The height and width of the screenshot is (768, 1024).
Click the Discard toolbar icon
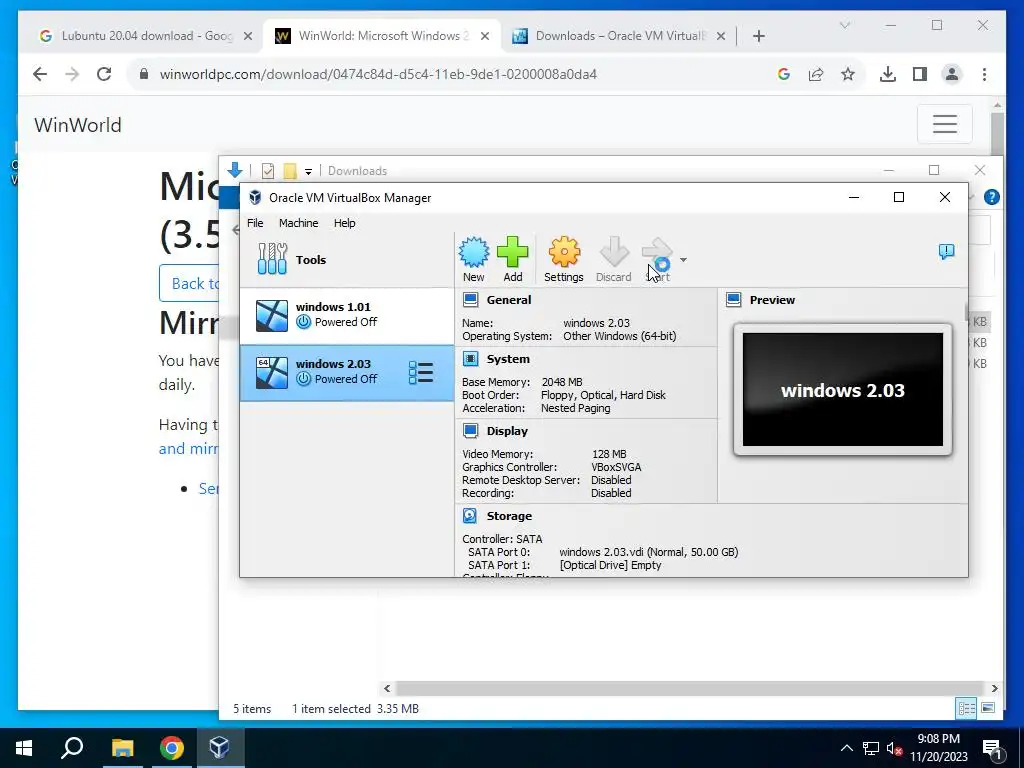(613, 259)
